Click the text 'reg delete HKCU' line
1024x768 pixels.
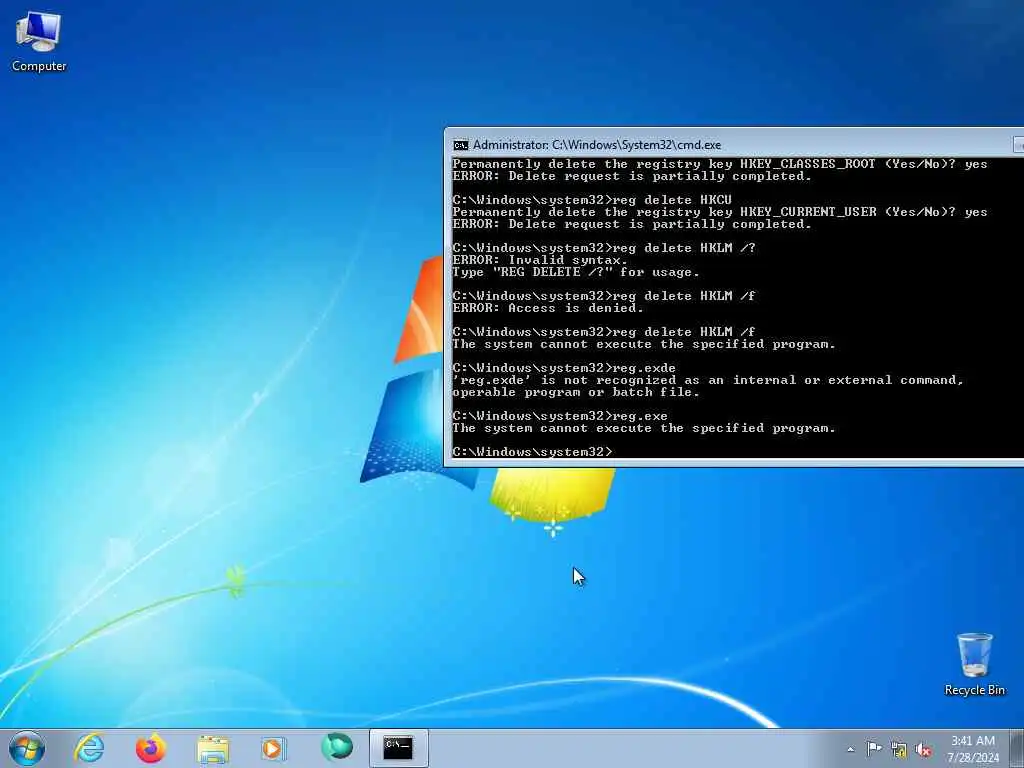[x=592, y=200]
